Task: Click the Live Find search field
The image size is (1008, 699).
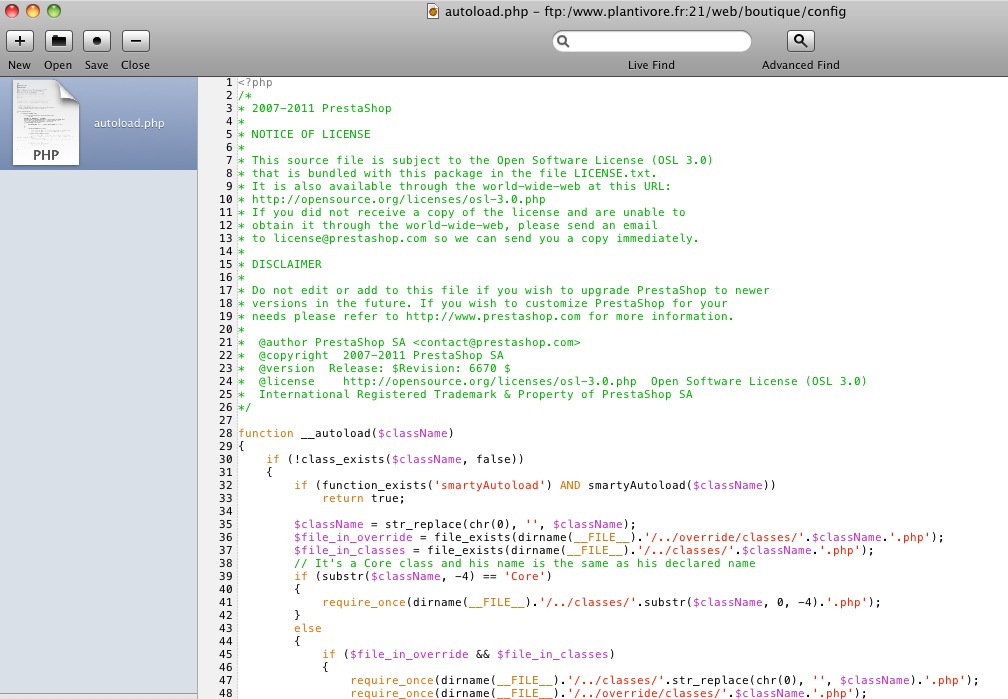Action: tap(651, 41)
